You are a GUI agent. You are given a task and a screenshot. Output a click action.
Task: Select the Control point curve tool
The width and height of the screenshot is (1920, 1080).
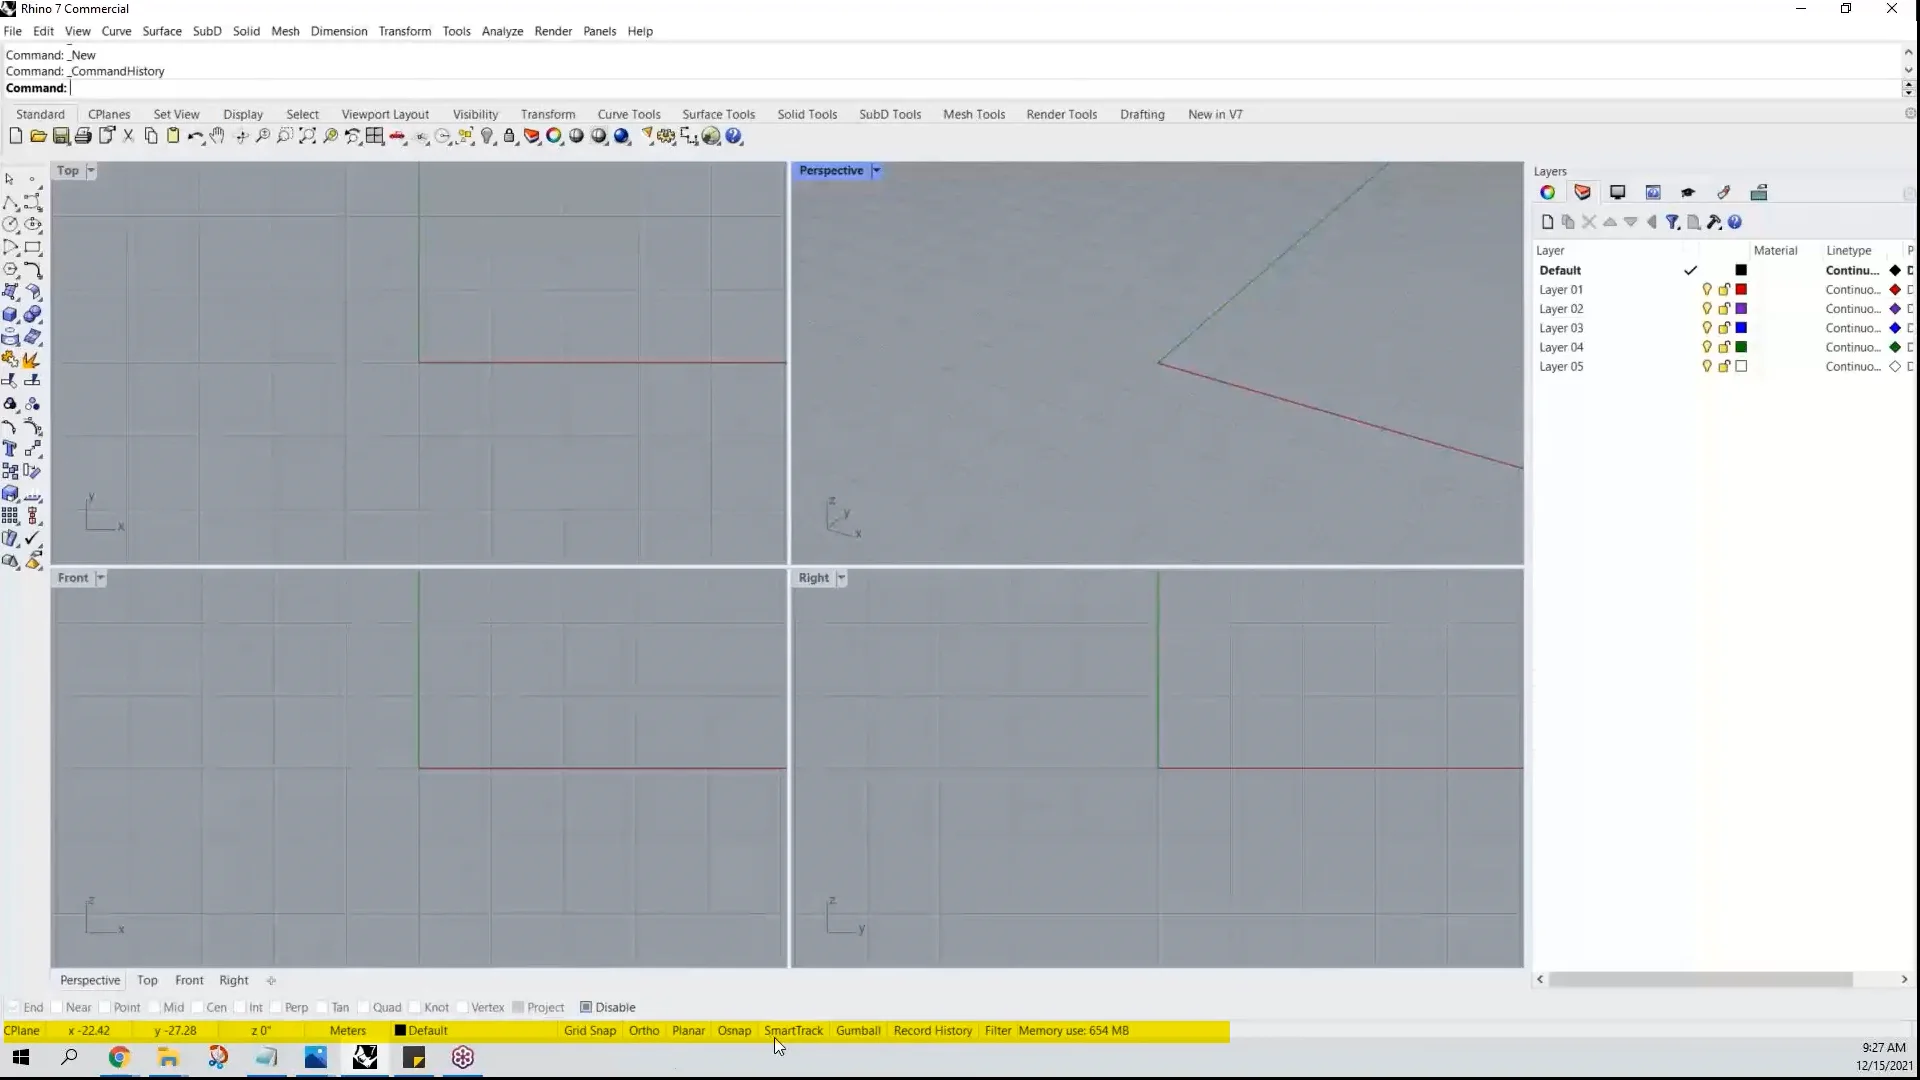[33, 204]
